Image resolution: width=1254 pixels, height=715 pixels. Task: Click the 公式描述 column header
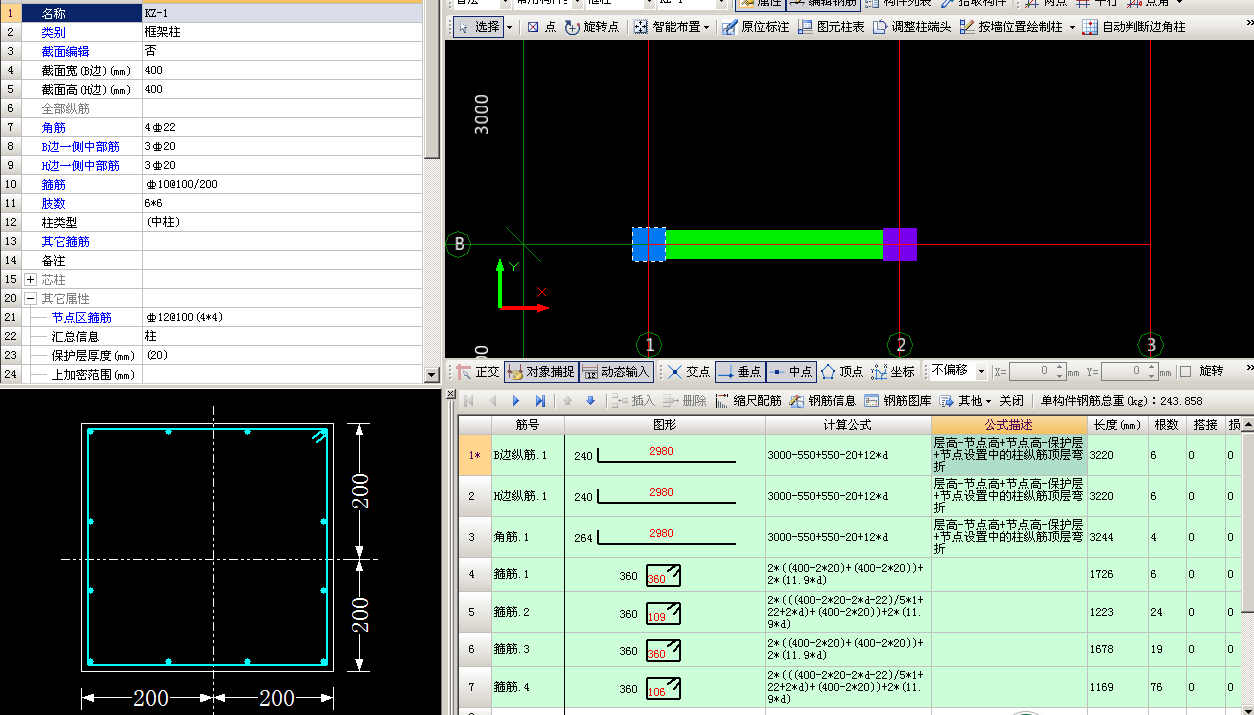1008,425
